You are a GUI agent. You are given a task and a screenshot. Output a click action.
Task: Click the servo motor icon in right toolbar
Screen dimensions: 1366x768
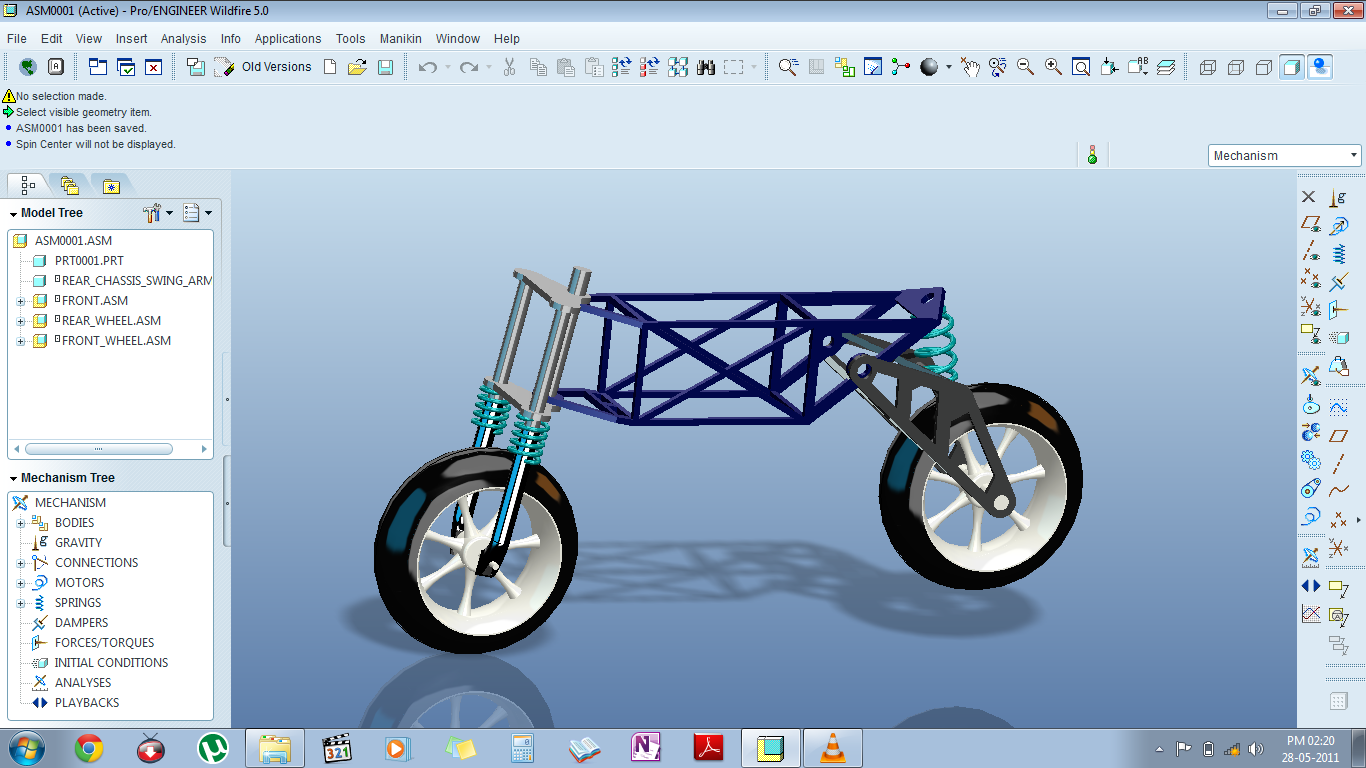1338,226
